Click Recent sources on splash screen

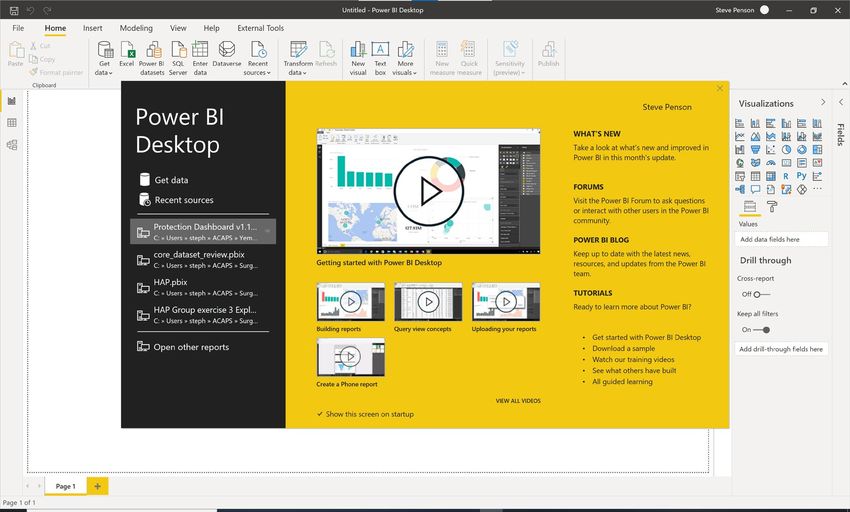[x=176, y=200]
